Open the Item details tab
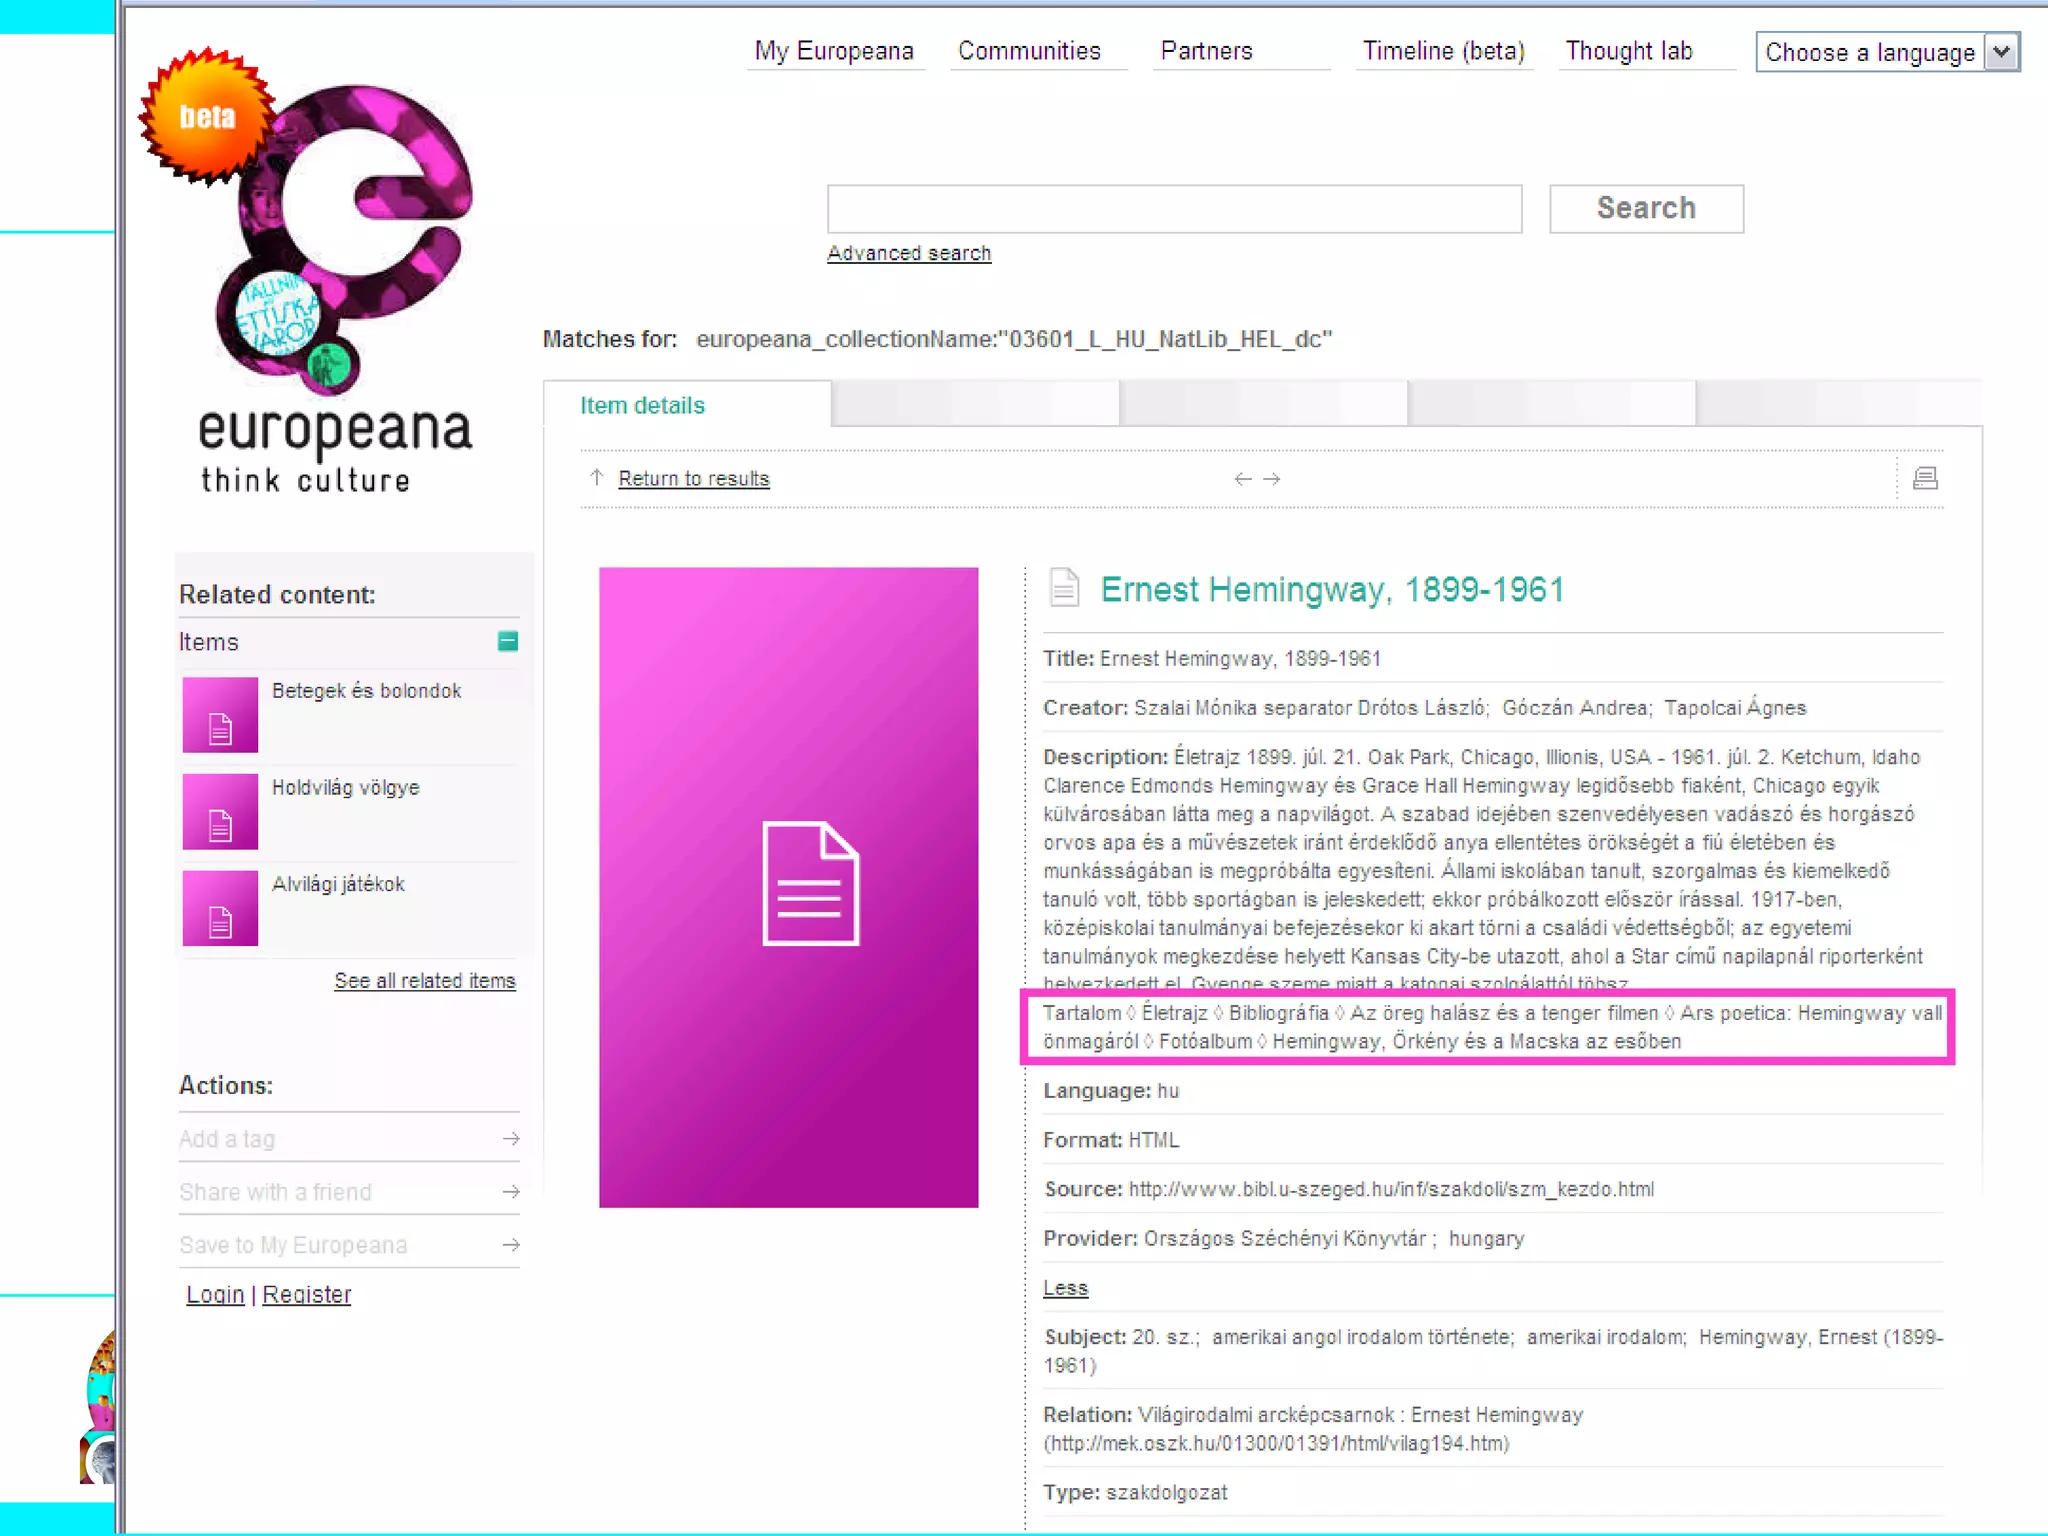 coord(642,405)
